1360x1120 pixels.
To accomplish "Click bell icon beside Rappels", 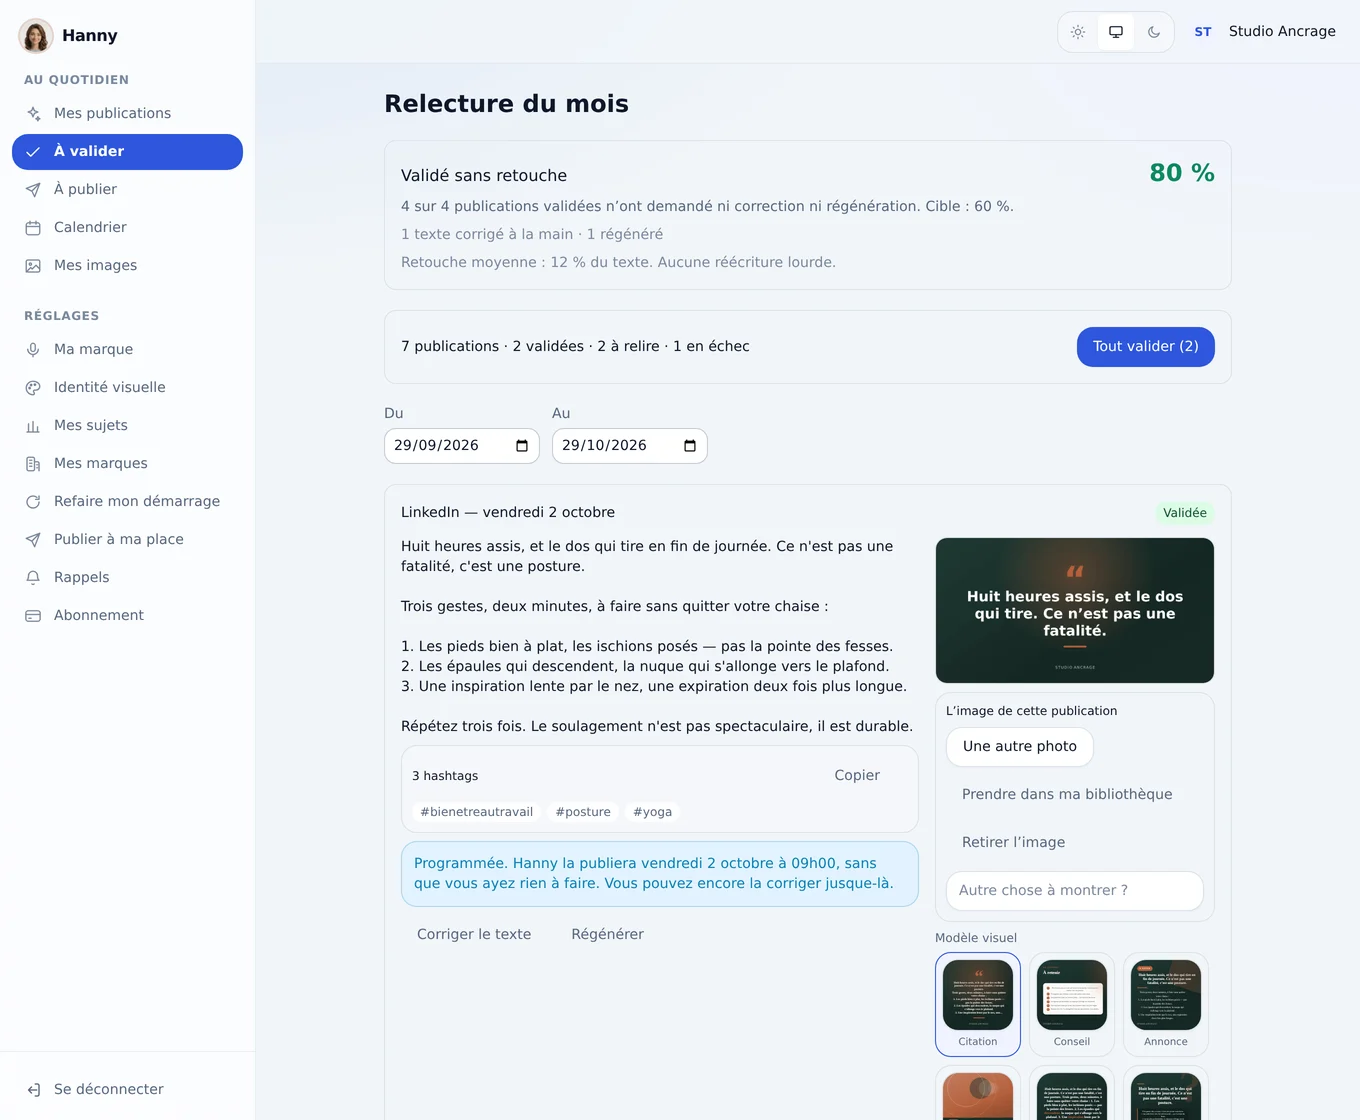I will click(x=33, y=577).
